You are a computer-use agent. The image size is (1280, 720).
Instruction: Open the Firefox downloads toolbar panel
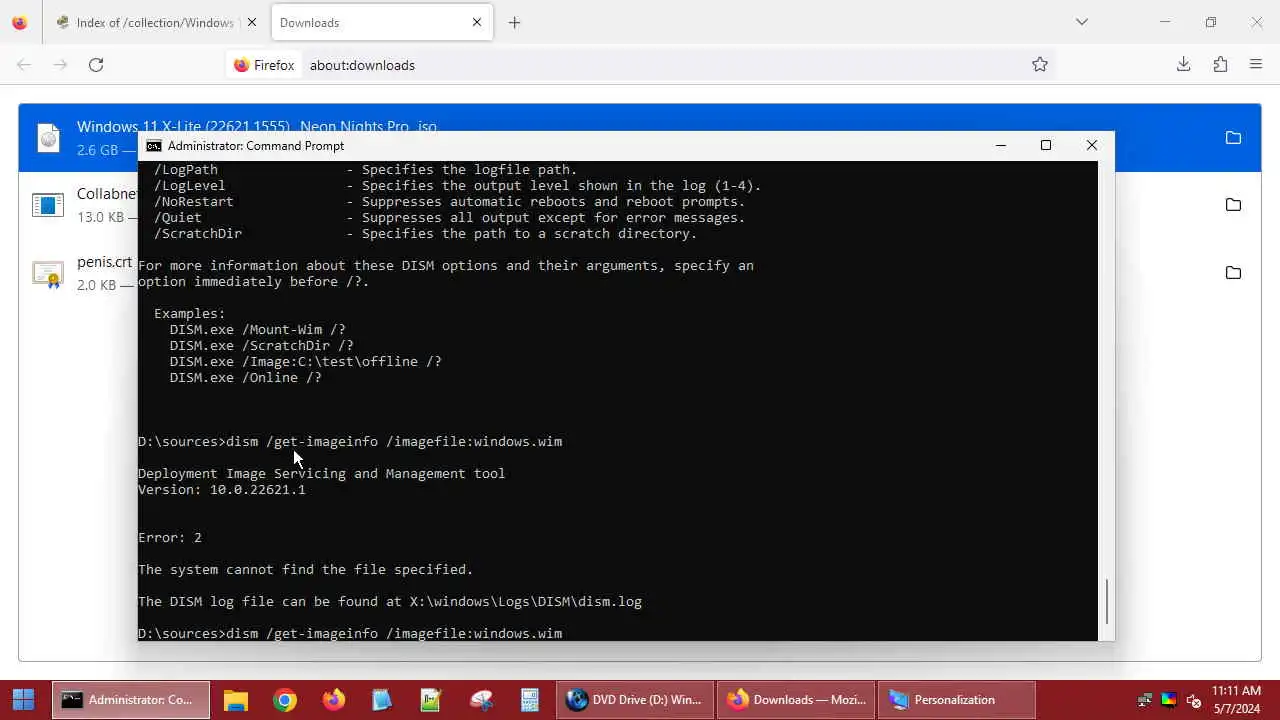(x=1183, y=65)
